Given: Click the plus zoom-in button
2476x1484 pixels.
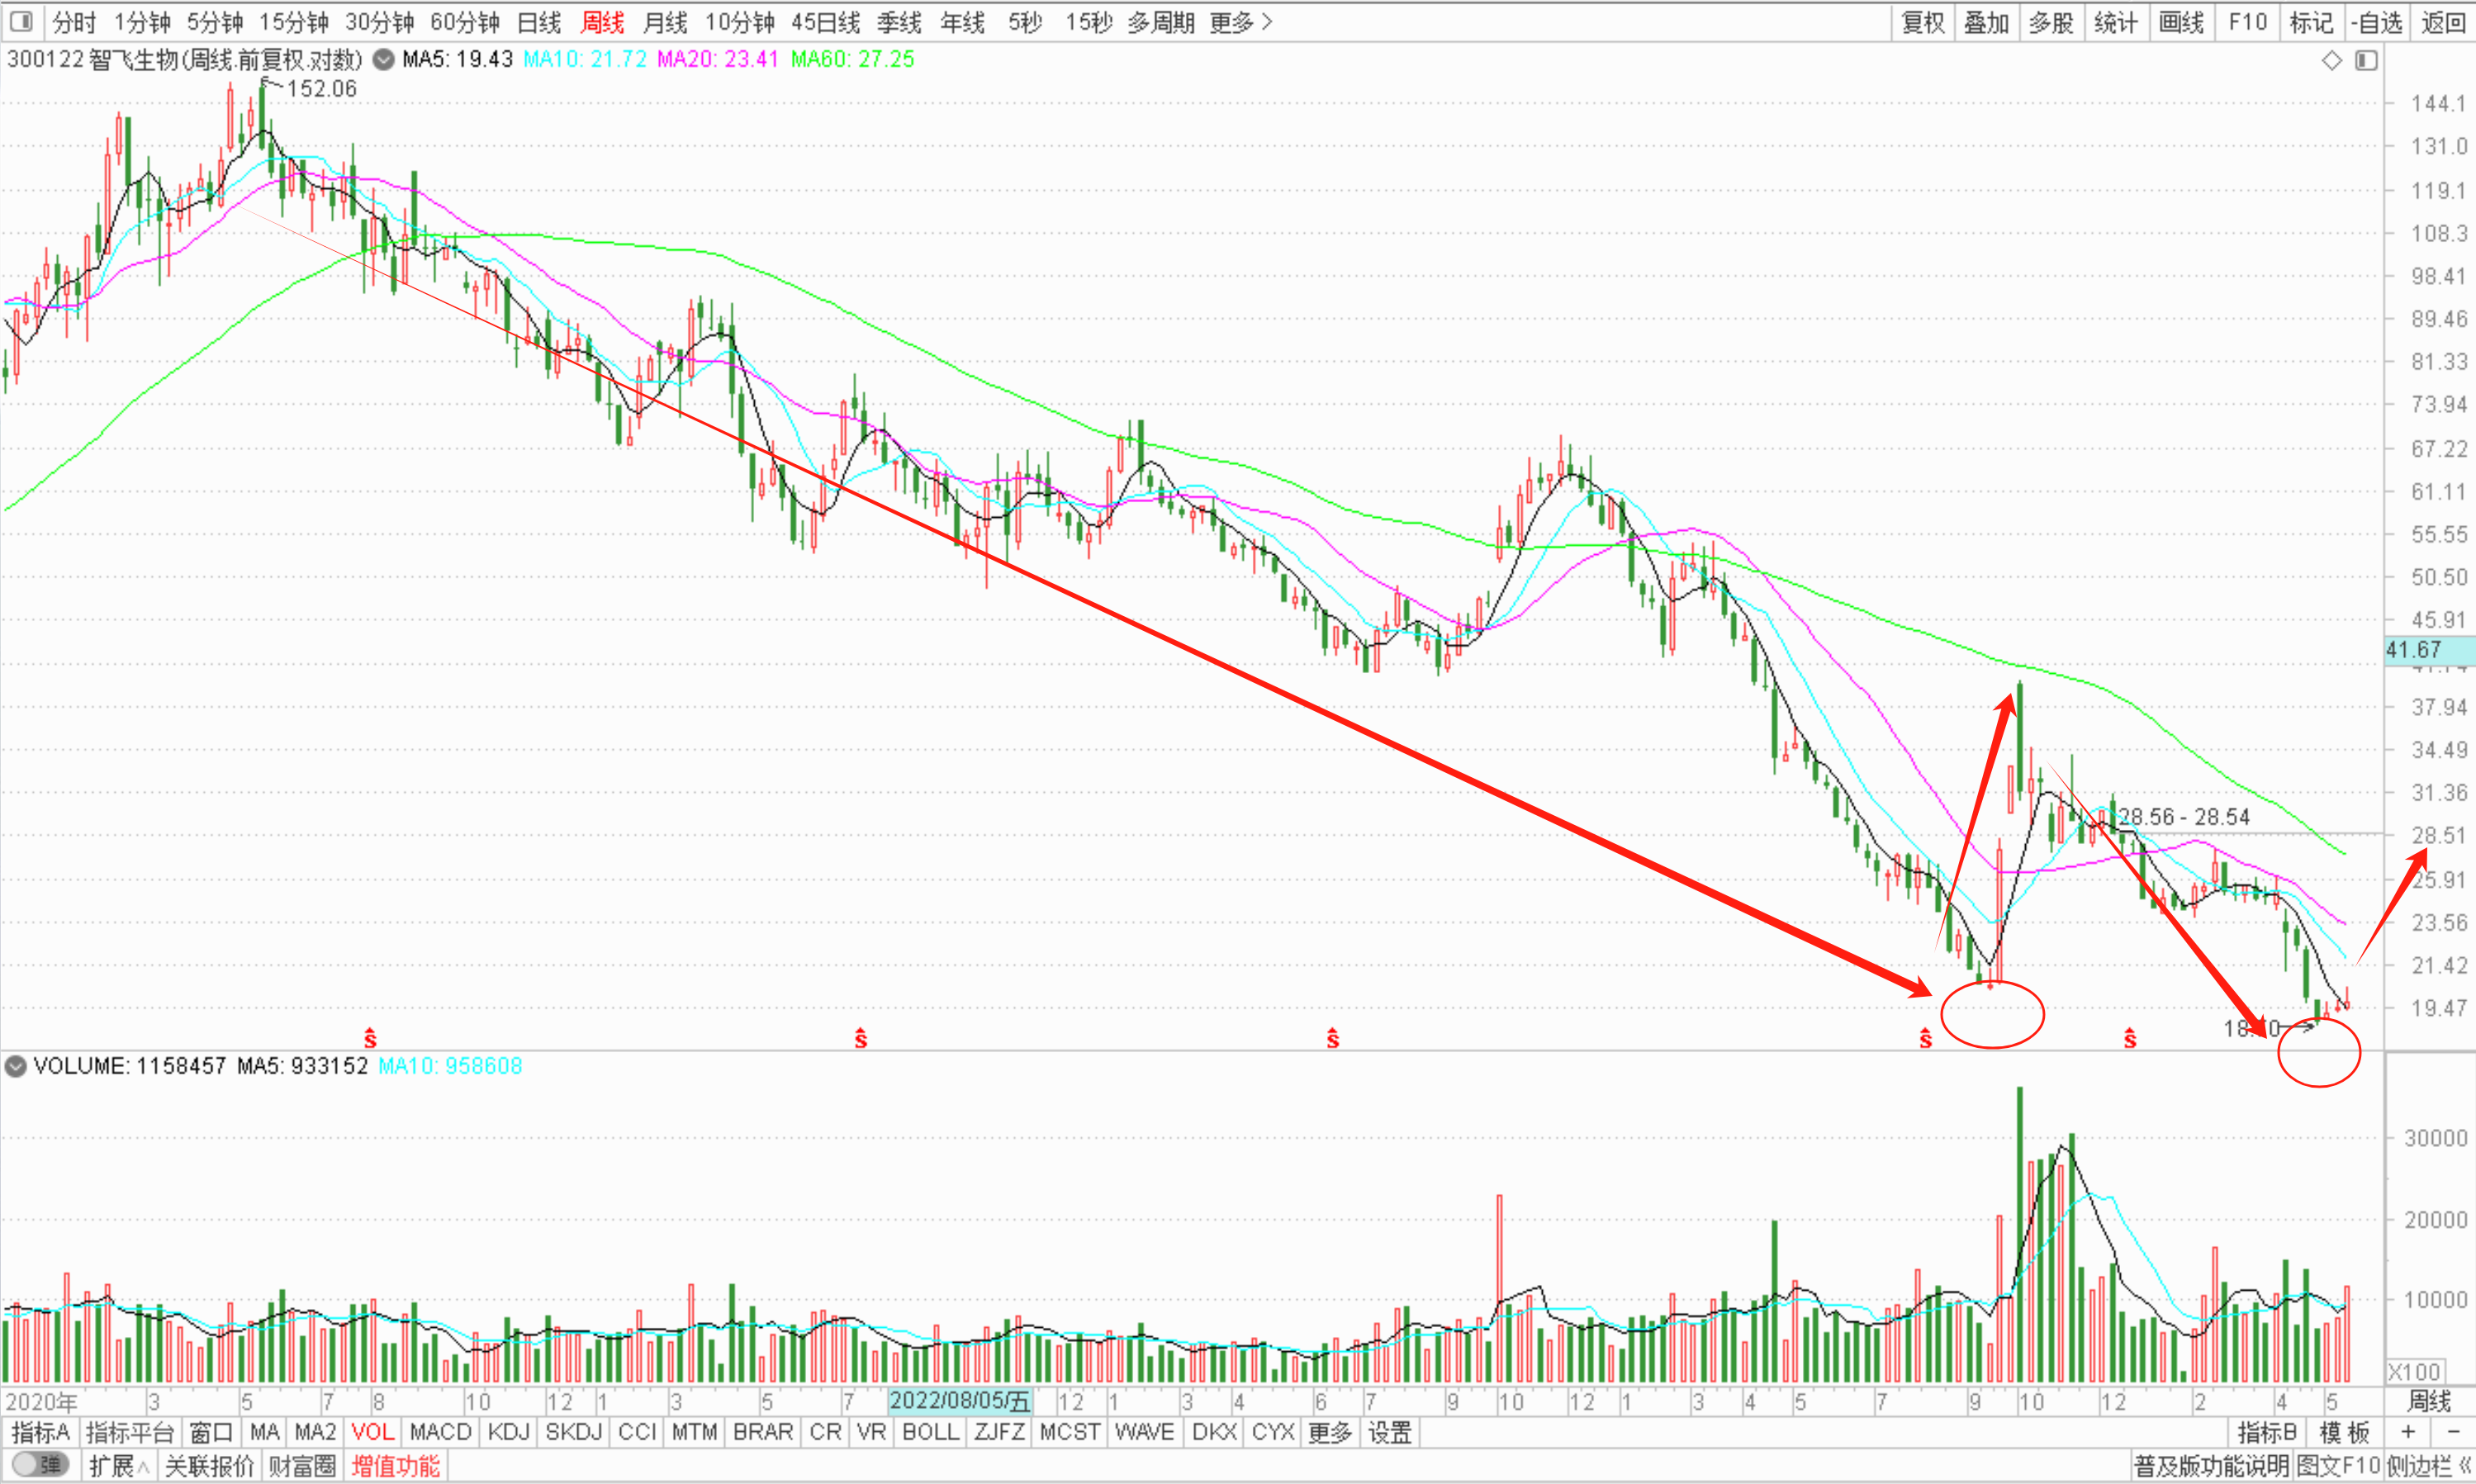Looking at the screenshot, I should tap(2408, 1432).
